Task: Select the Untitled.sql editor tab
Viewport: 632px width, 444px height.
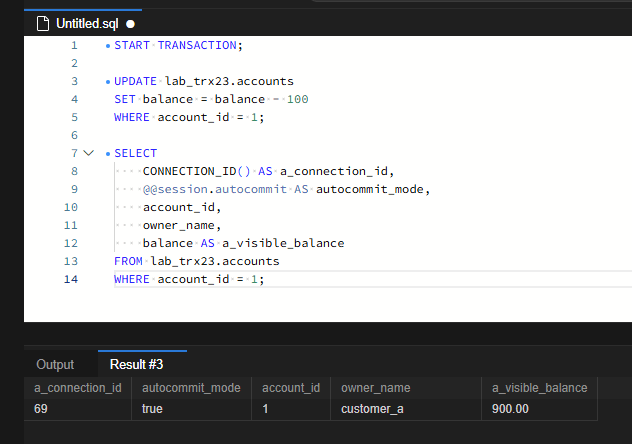Action: [83, 23]
